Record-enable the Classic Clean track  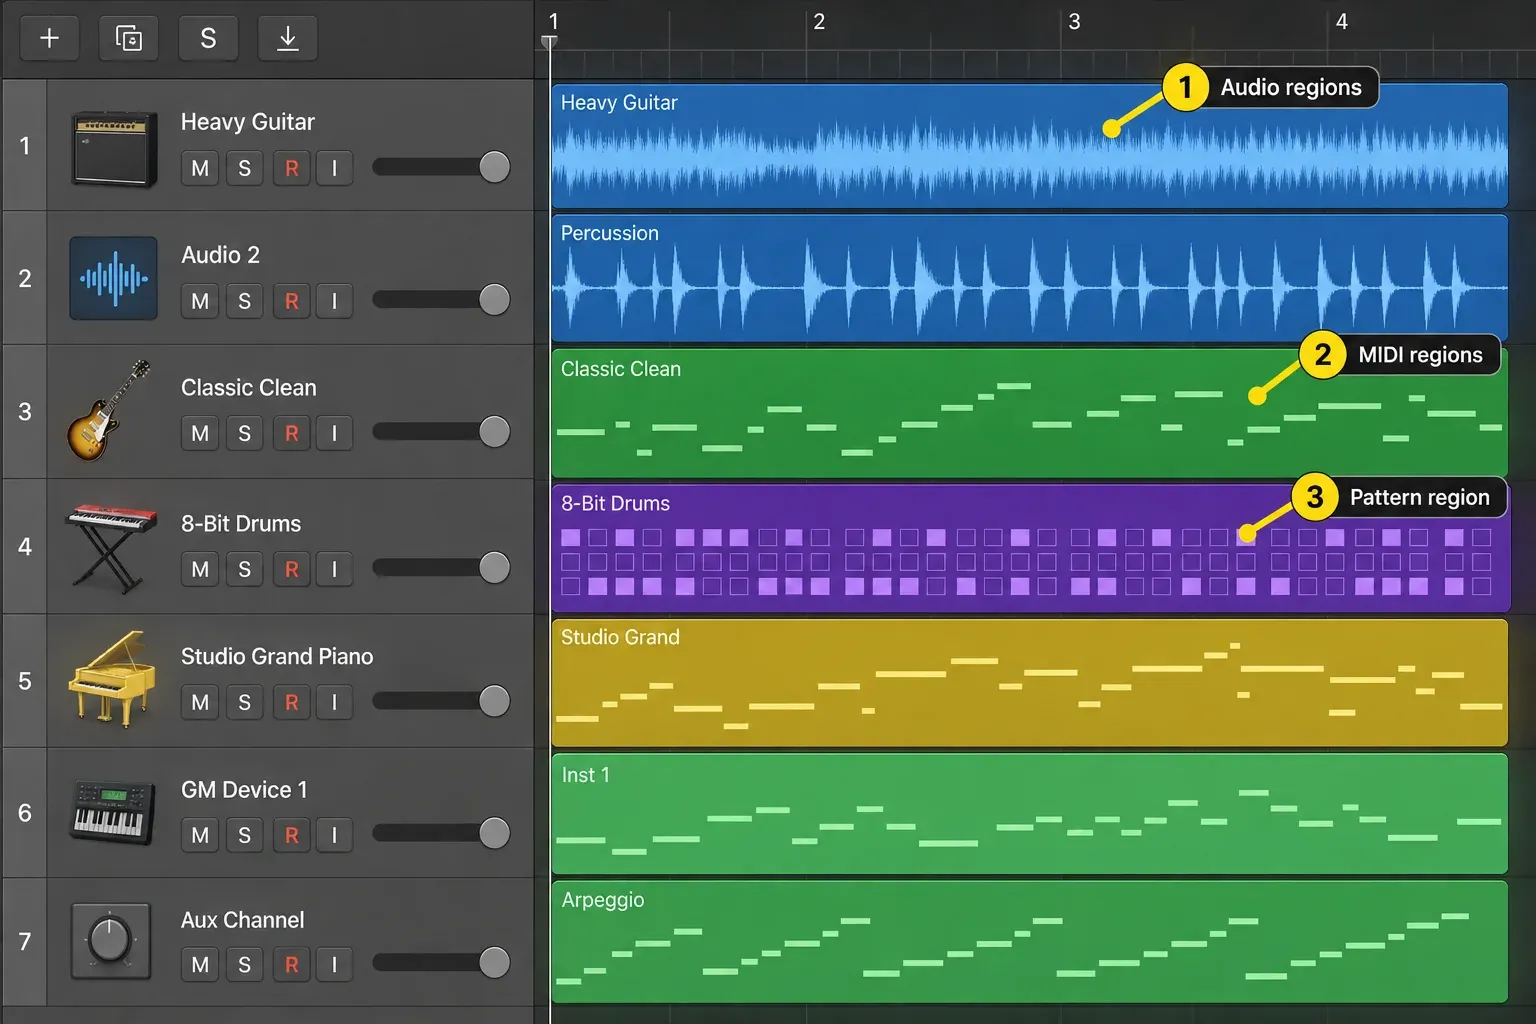point(291,433)
